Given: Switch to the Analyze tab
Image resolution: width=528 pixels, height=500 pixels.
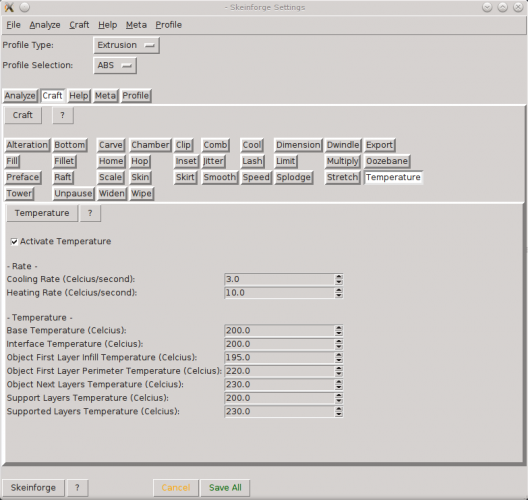Looking at the screenshot, I should click(x=20, y=96).
